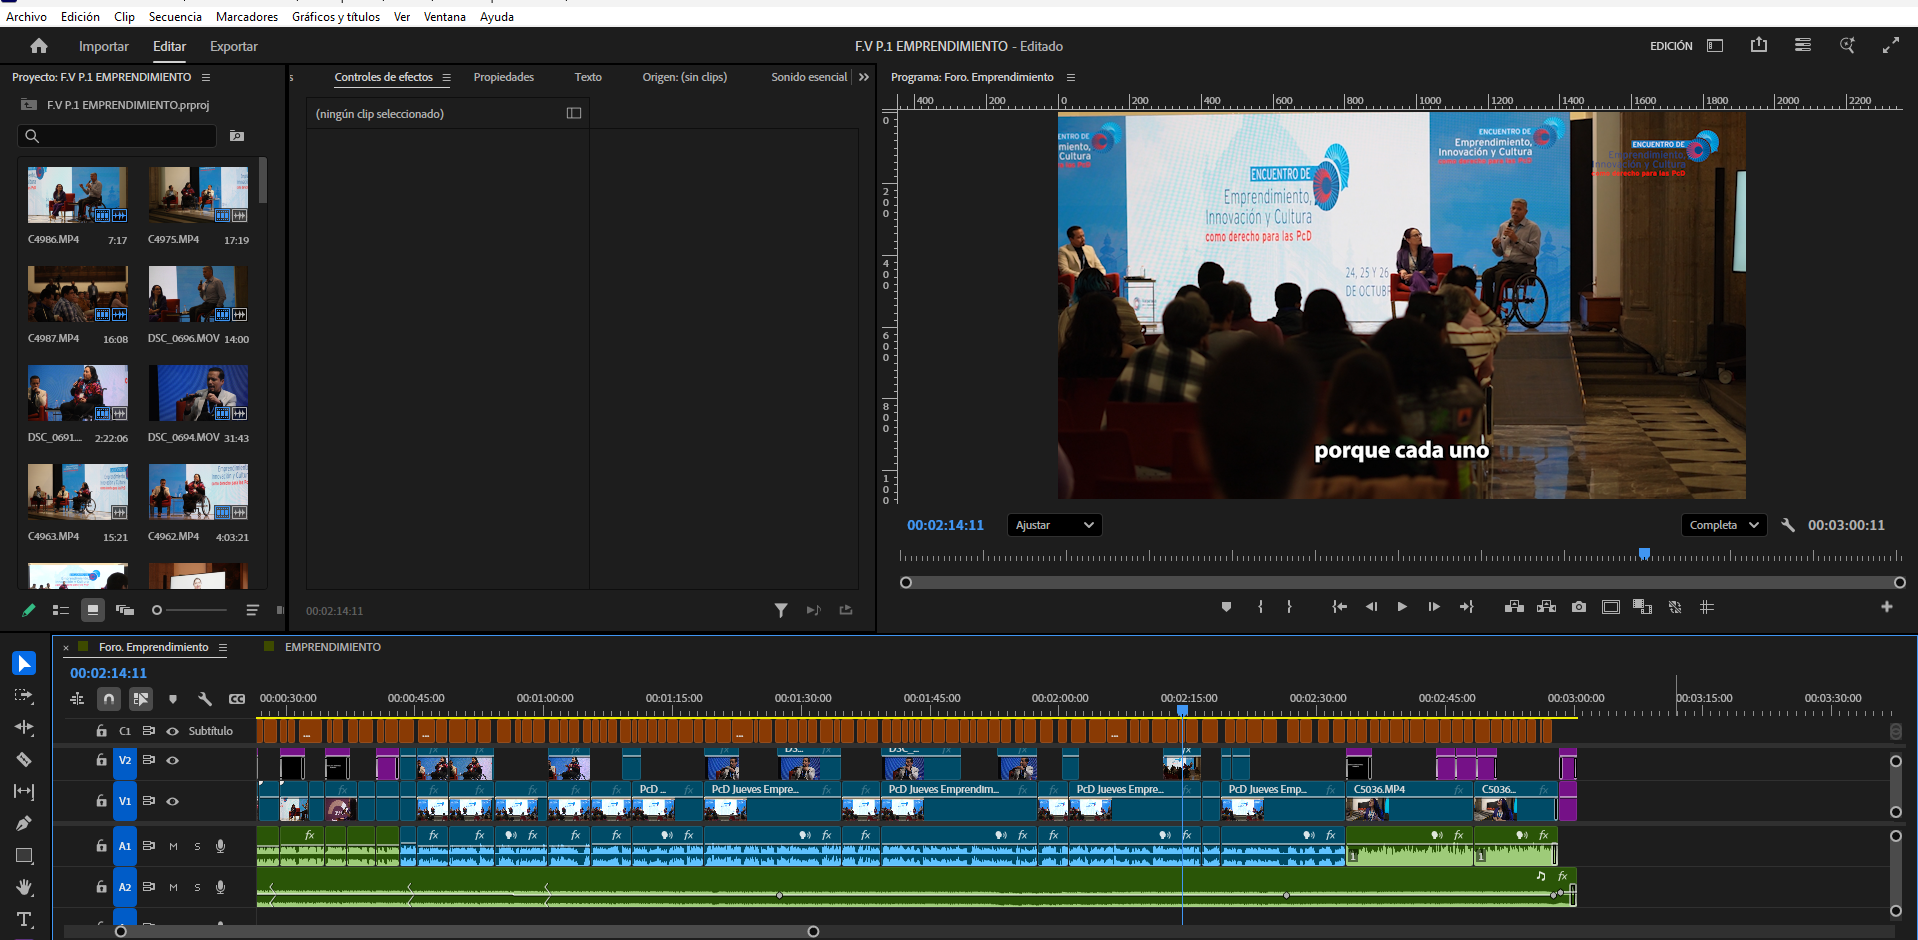Solo audio track A1
This screenshot has width=1918, height=940.
pos(197,846)
